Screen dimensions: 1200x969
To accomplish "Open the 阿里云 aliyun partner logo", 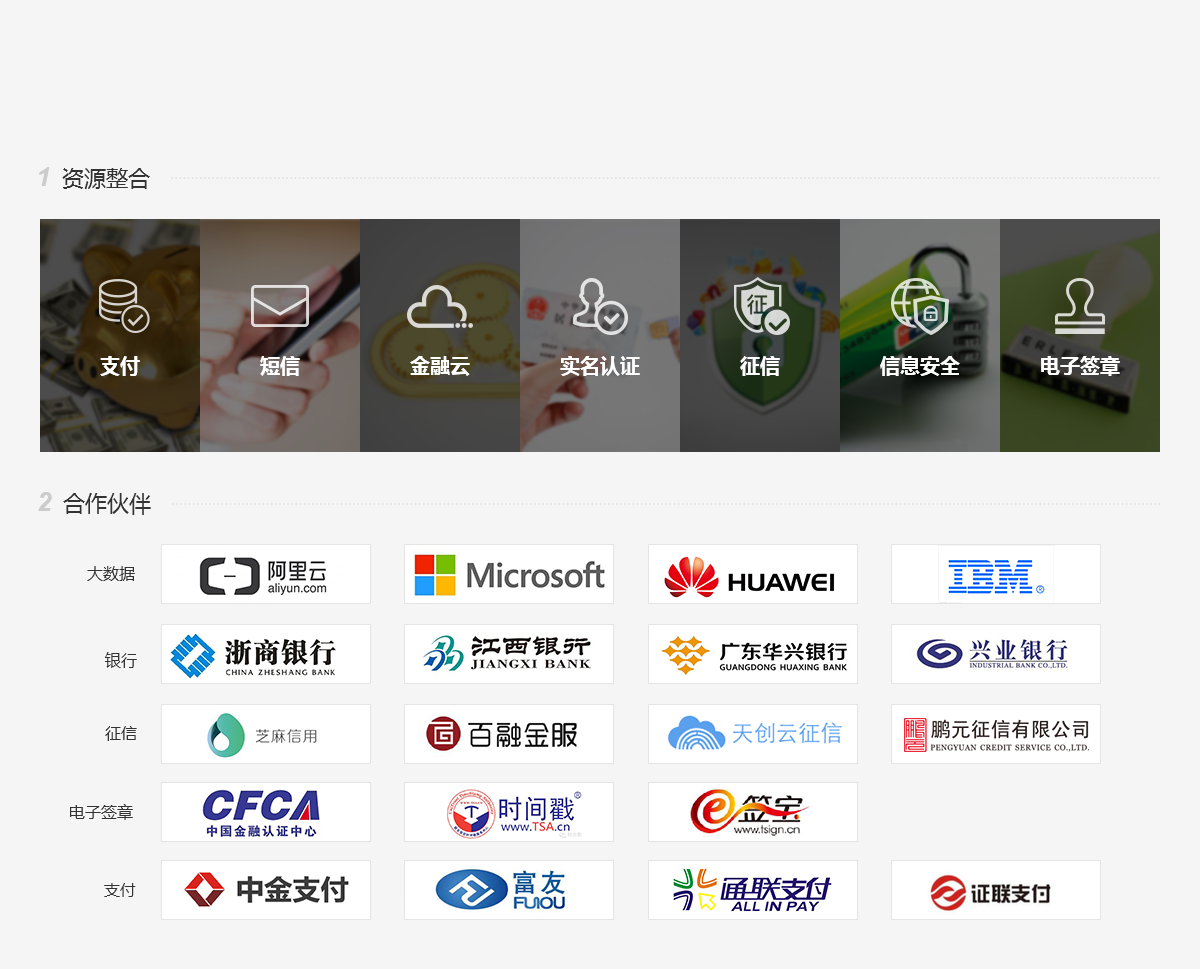I will (x=266, y=574).
